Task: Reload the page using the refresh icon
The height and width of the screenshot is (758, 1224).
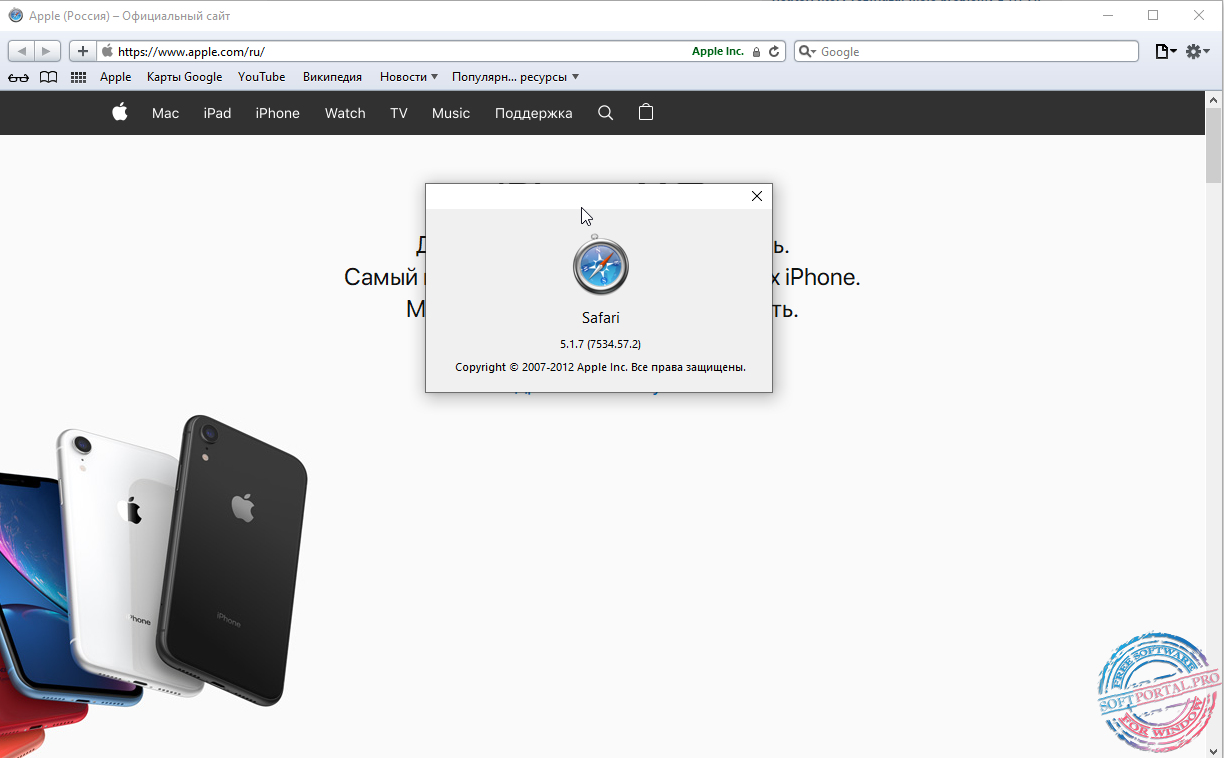Action: (x=773, y=51)
